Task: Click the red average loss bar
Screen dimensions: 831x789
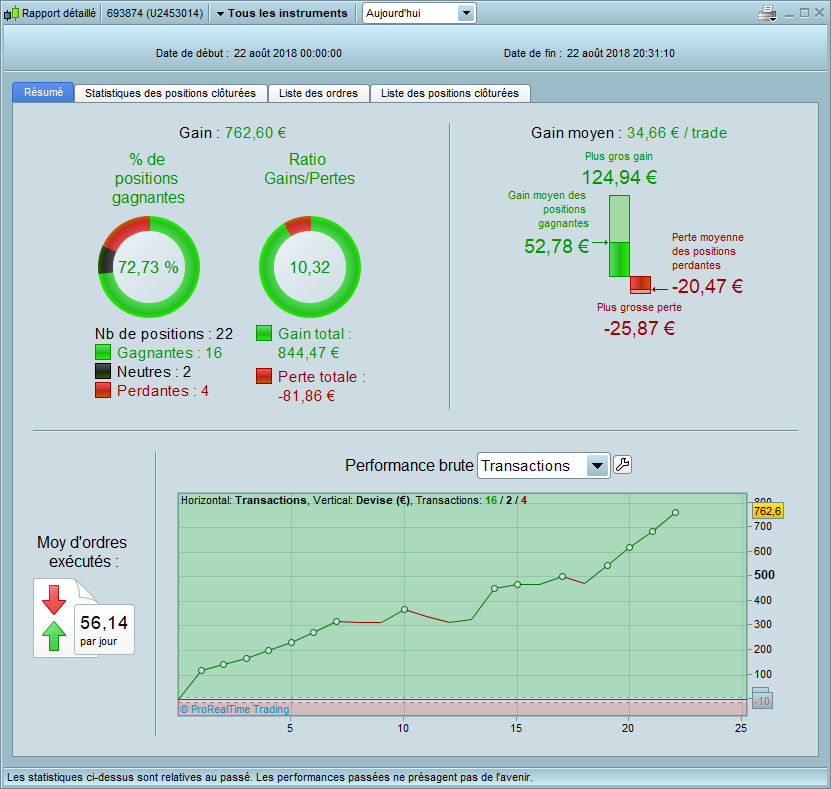Action: pos(640,285)
